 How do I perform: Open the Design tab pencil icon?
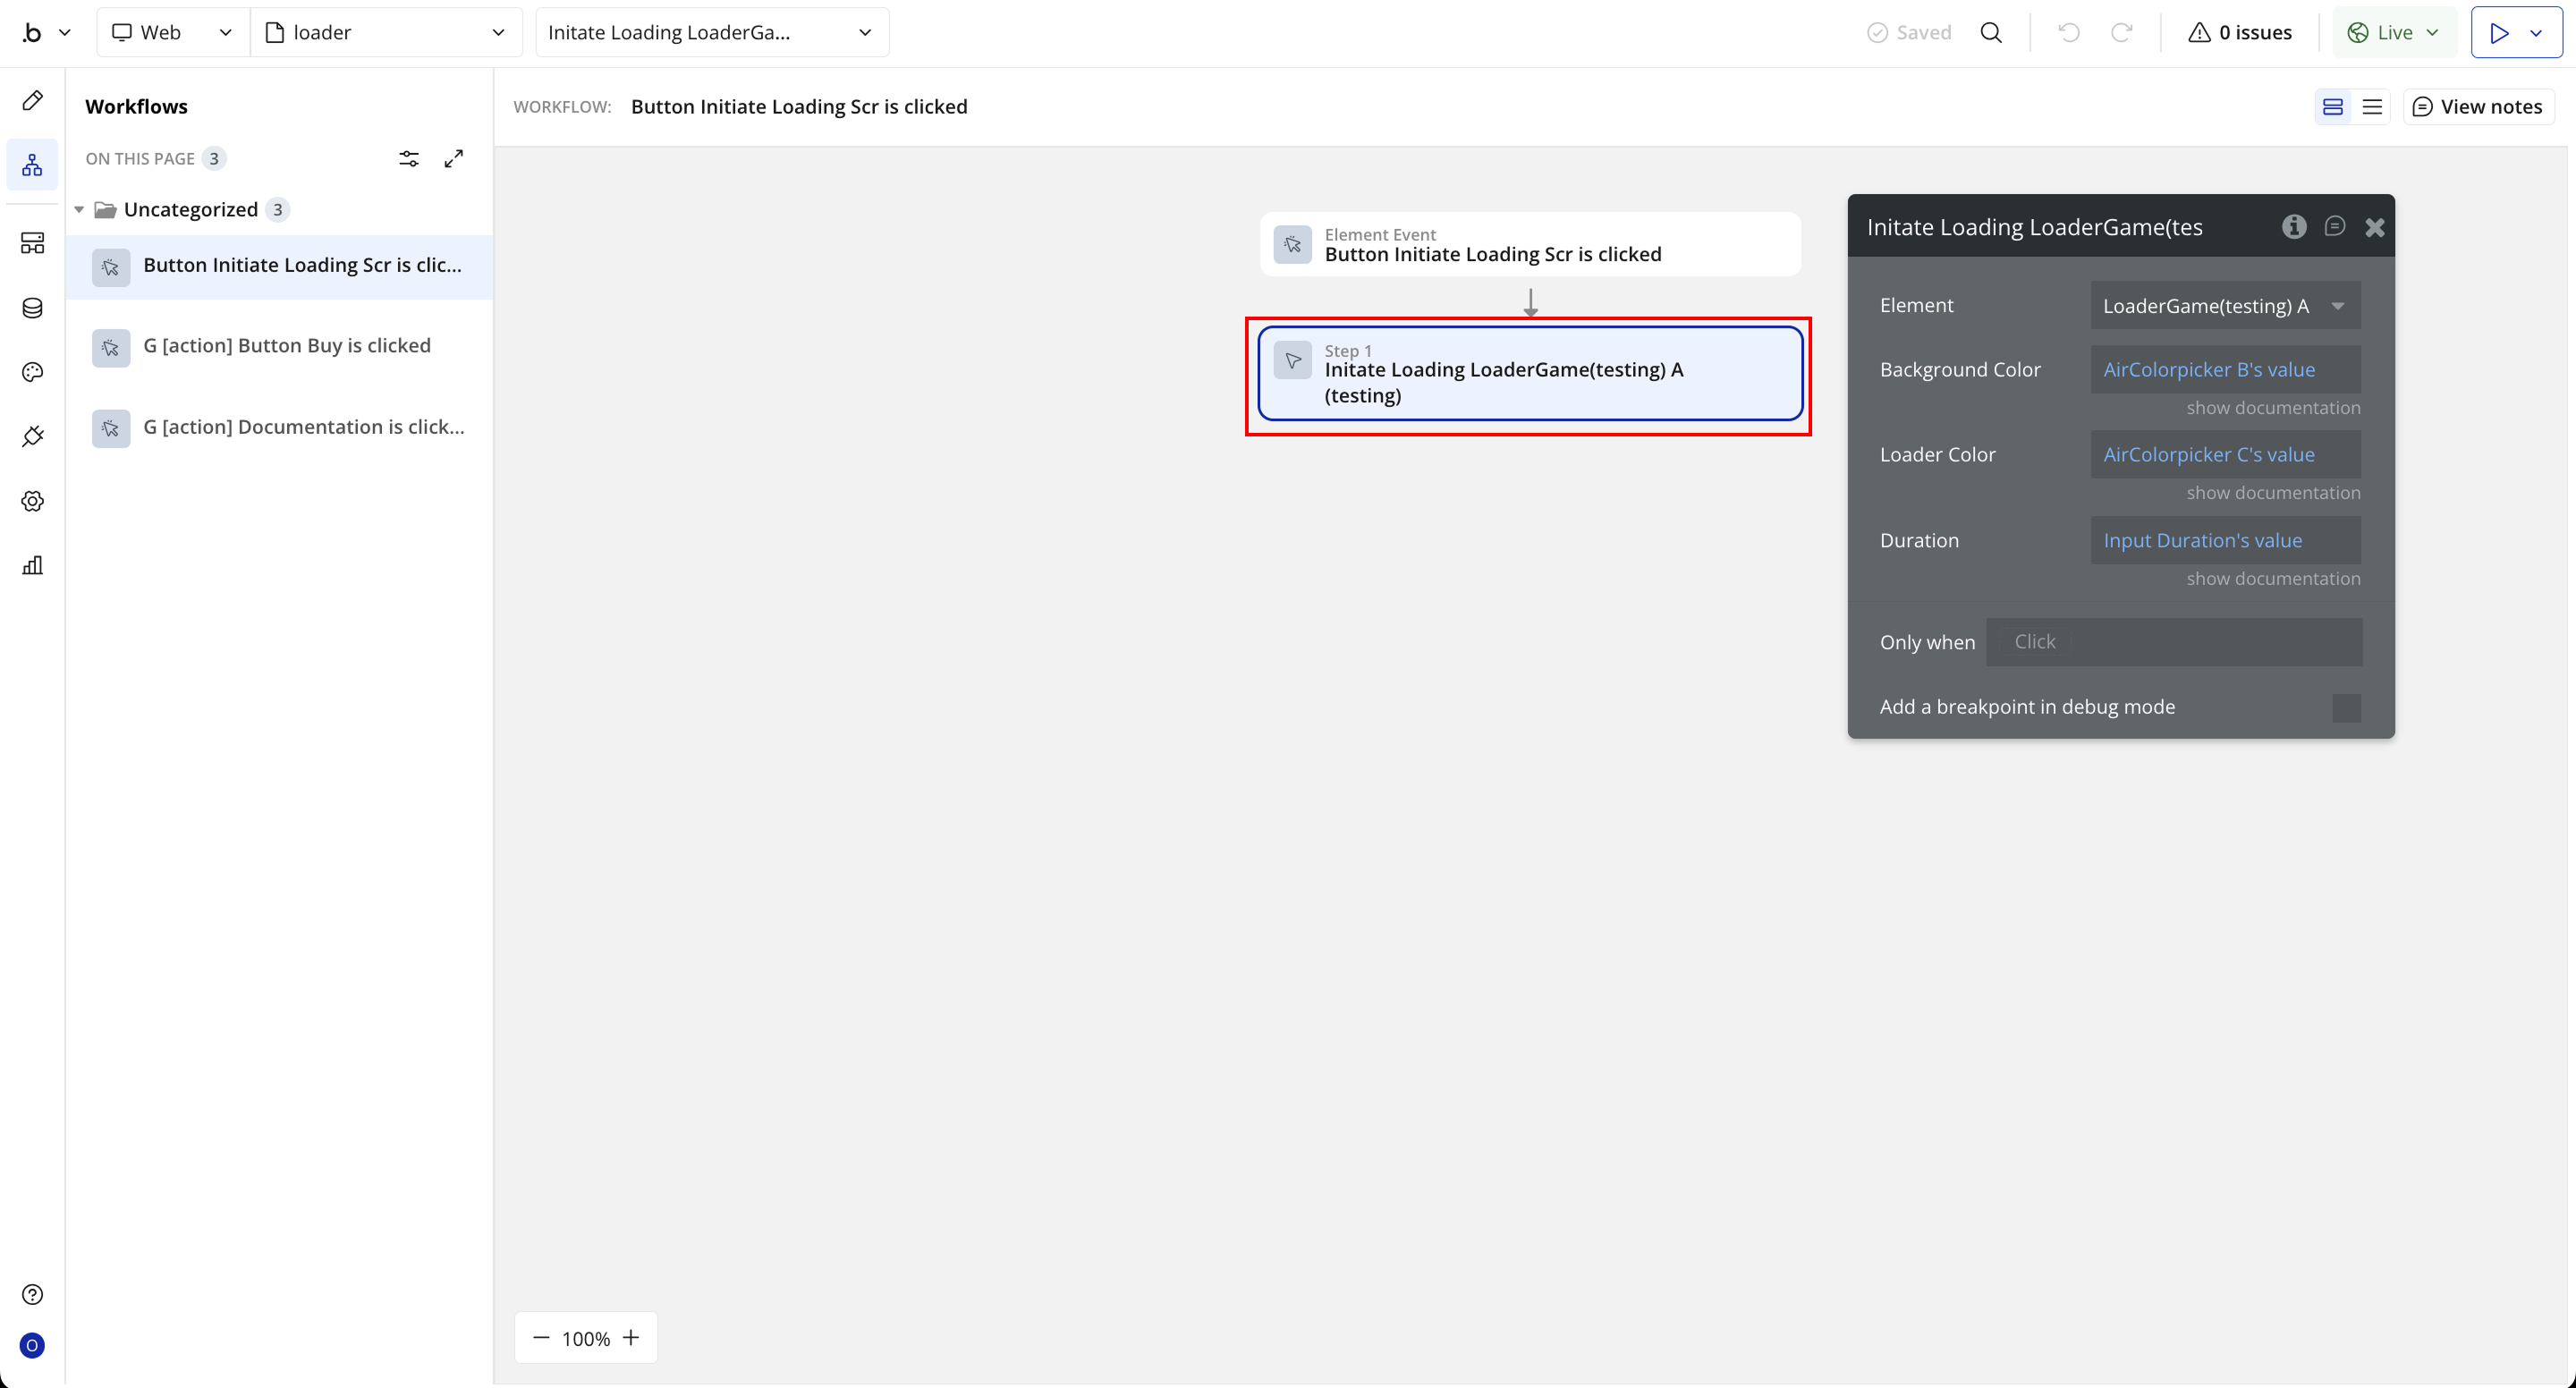[x=32, y=100]
